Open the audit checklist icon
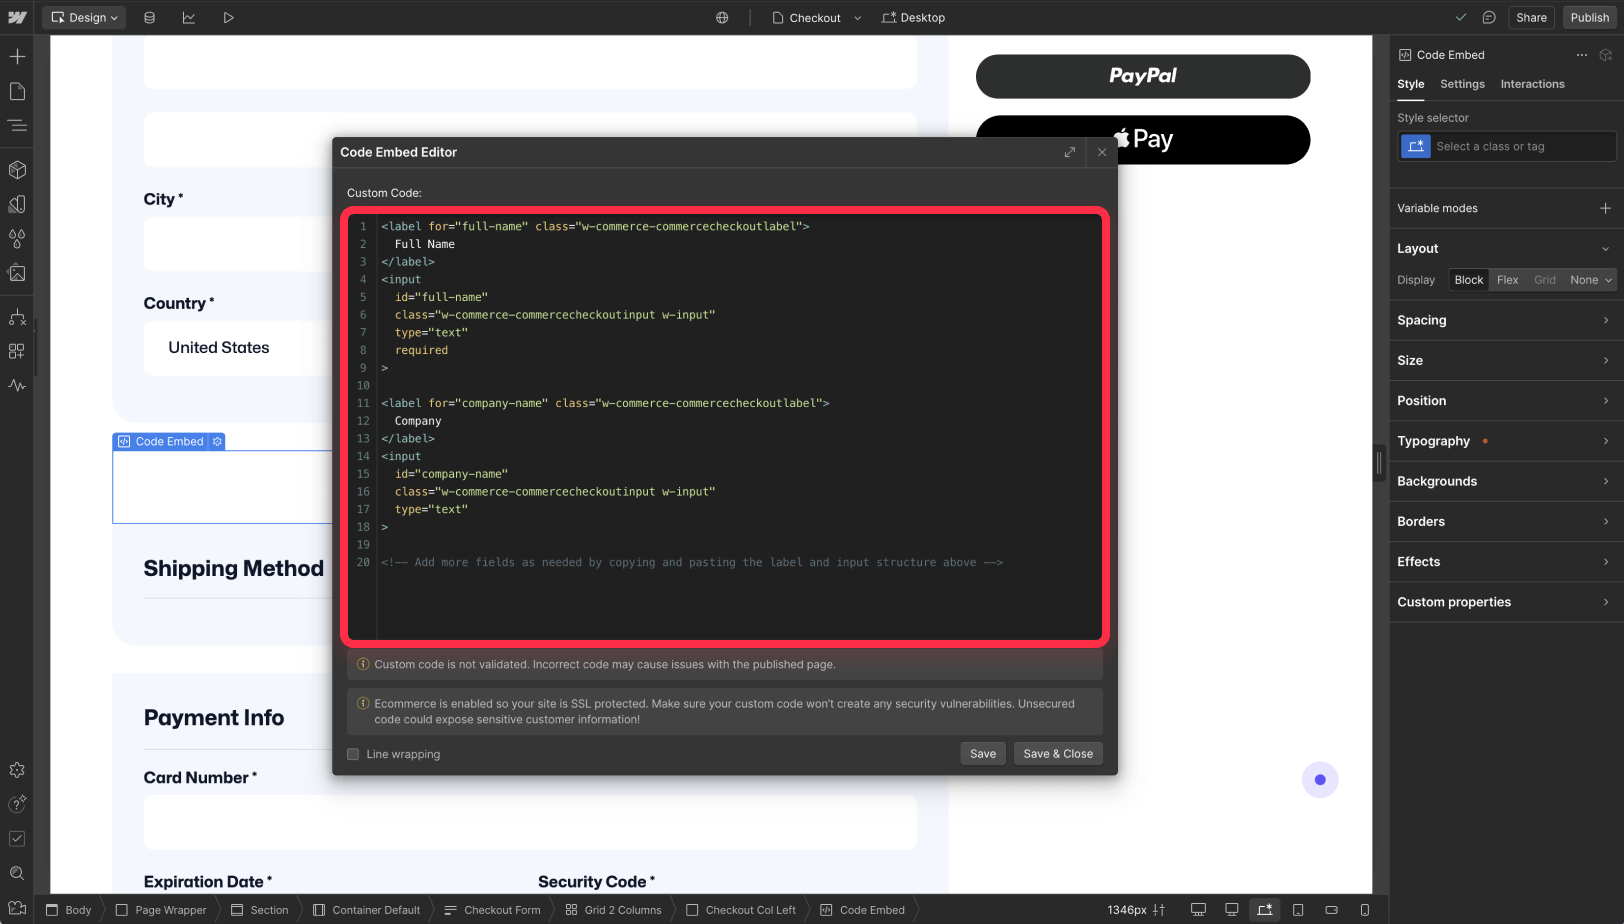 (17, 838)
